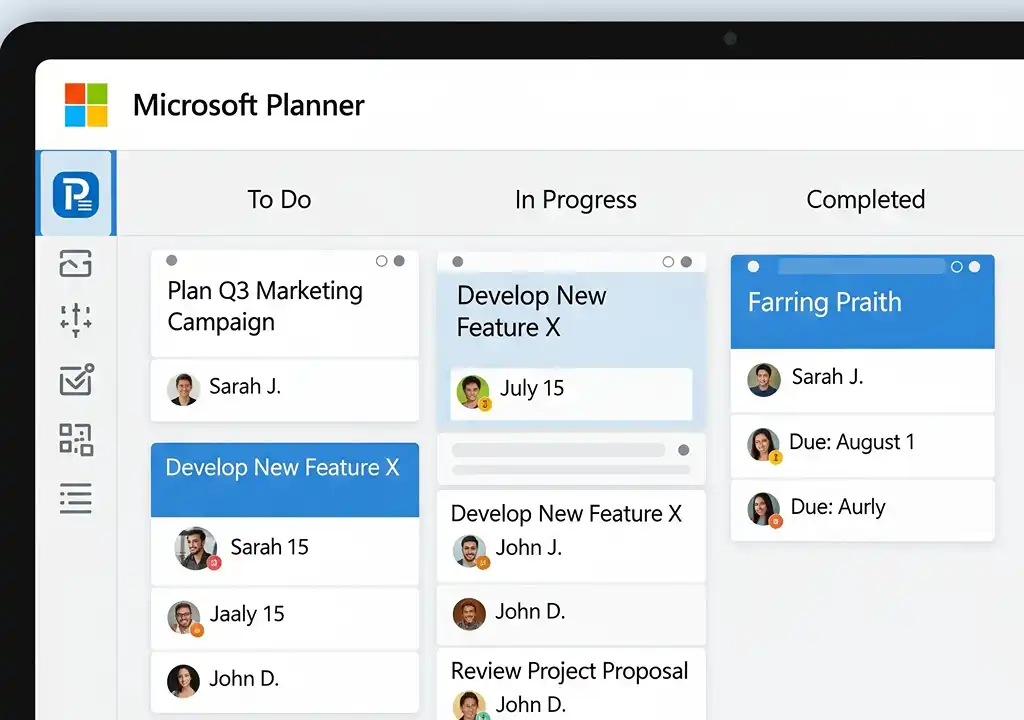Click John D. avatar below John J.

coord(469,614)
